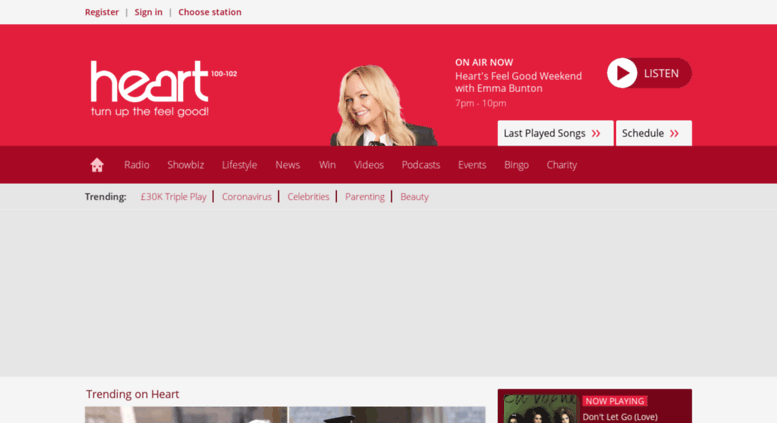Viewport: 777px width, 423px height.
Task: Open the £30K Triple Play trending link
Action: click(x=173, y=197)
